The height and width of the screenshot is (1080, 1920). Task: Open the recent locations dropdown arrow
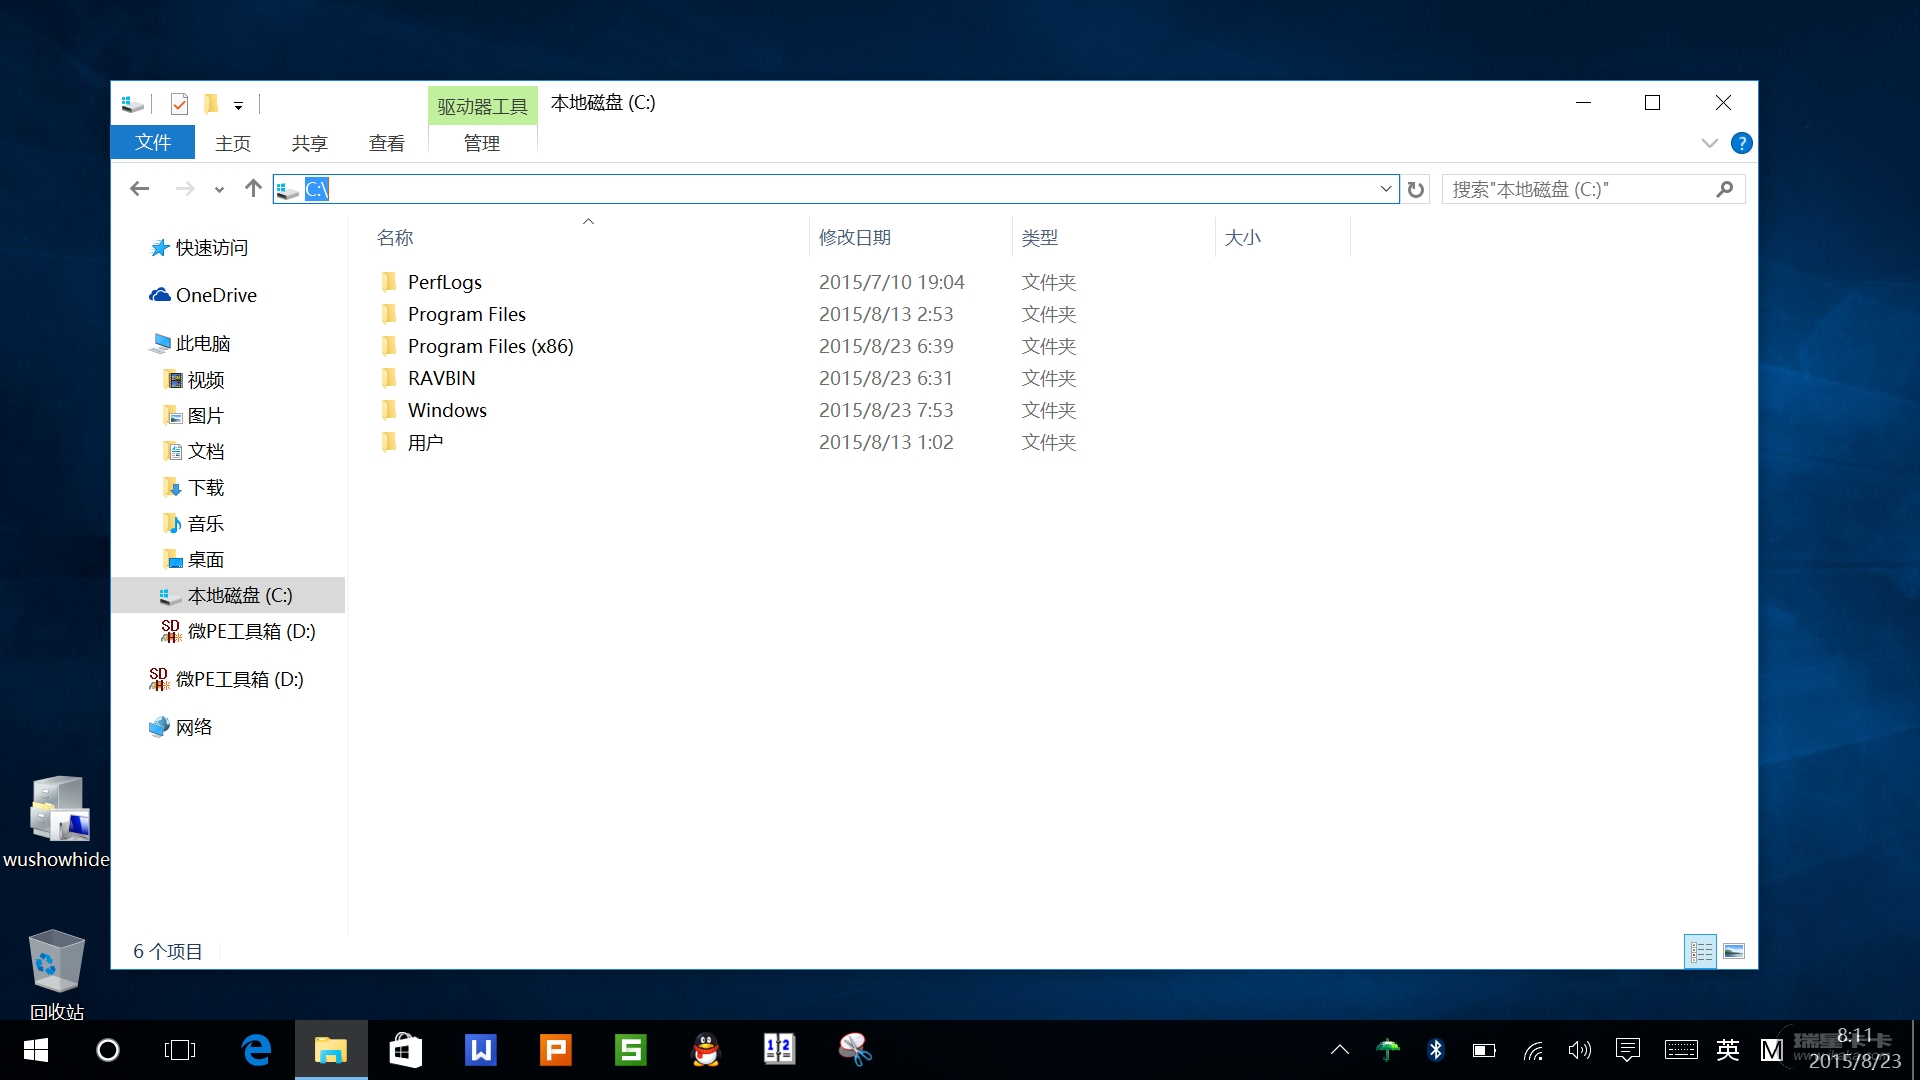219,190
